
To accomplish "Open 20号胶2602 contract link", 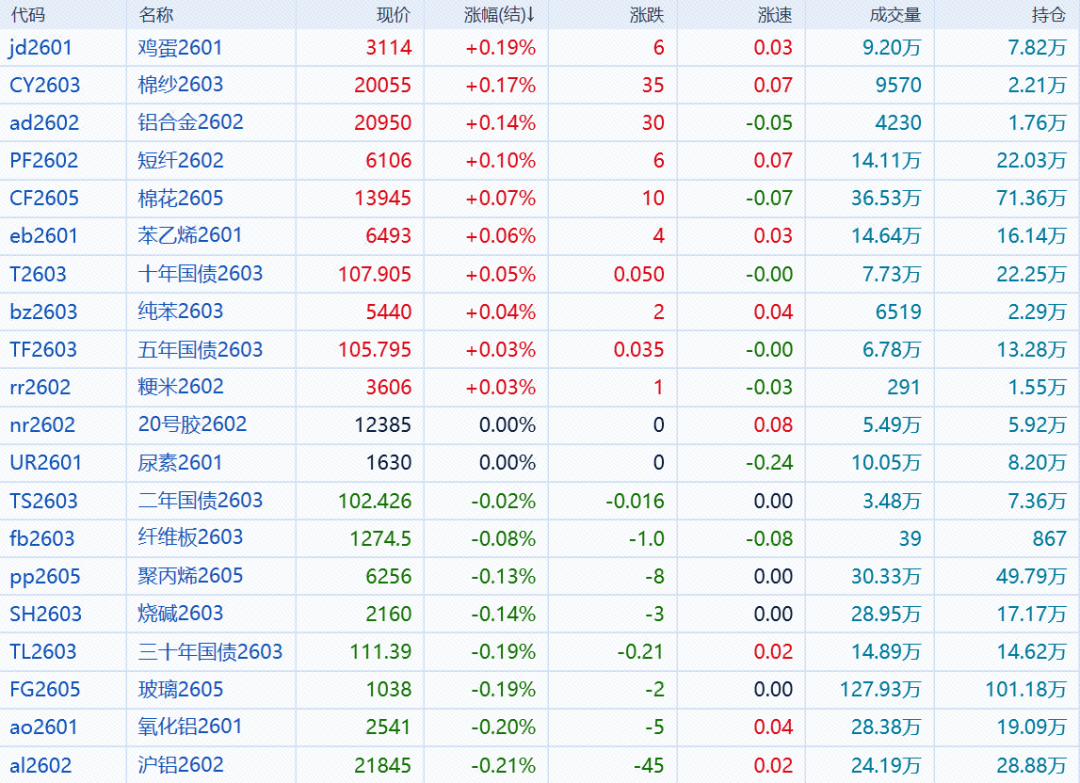I will tap(192, 424).
